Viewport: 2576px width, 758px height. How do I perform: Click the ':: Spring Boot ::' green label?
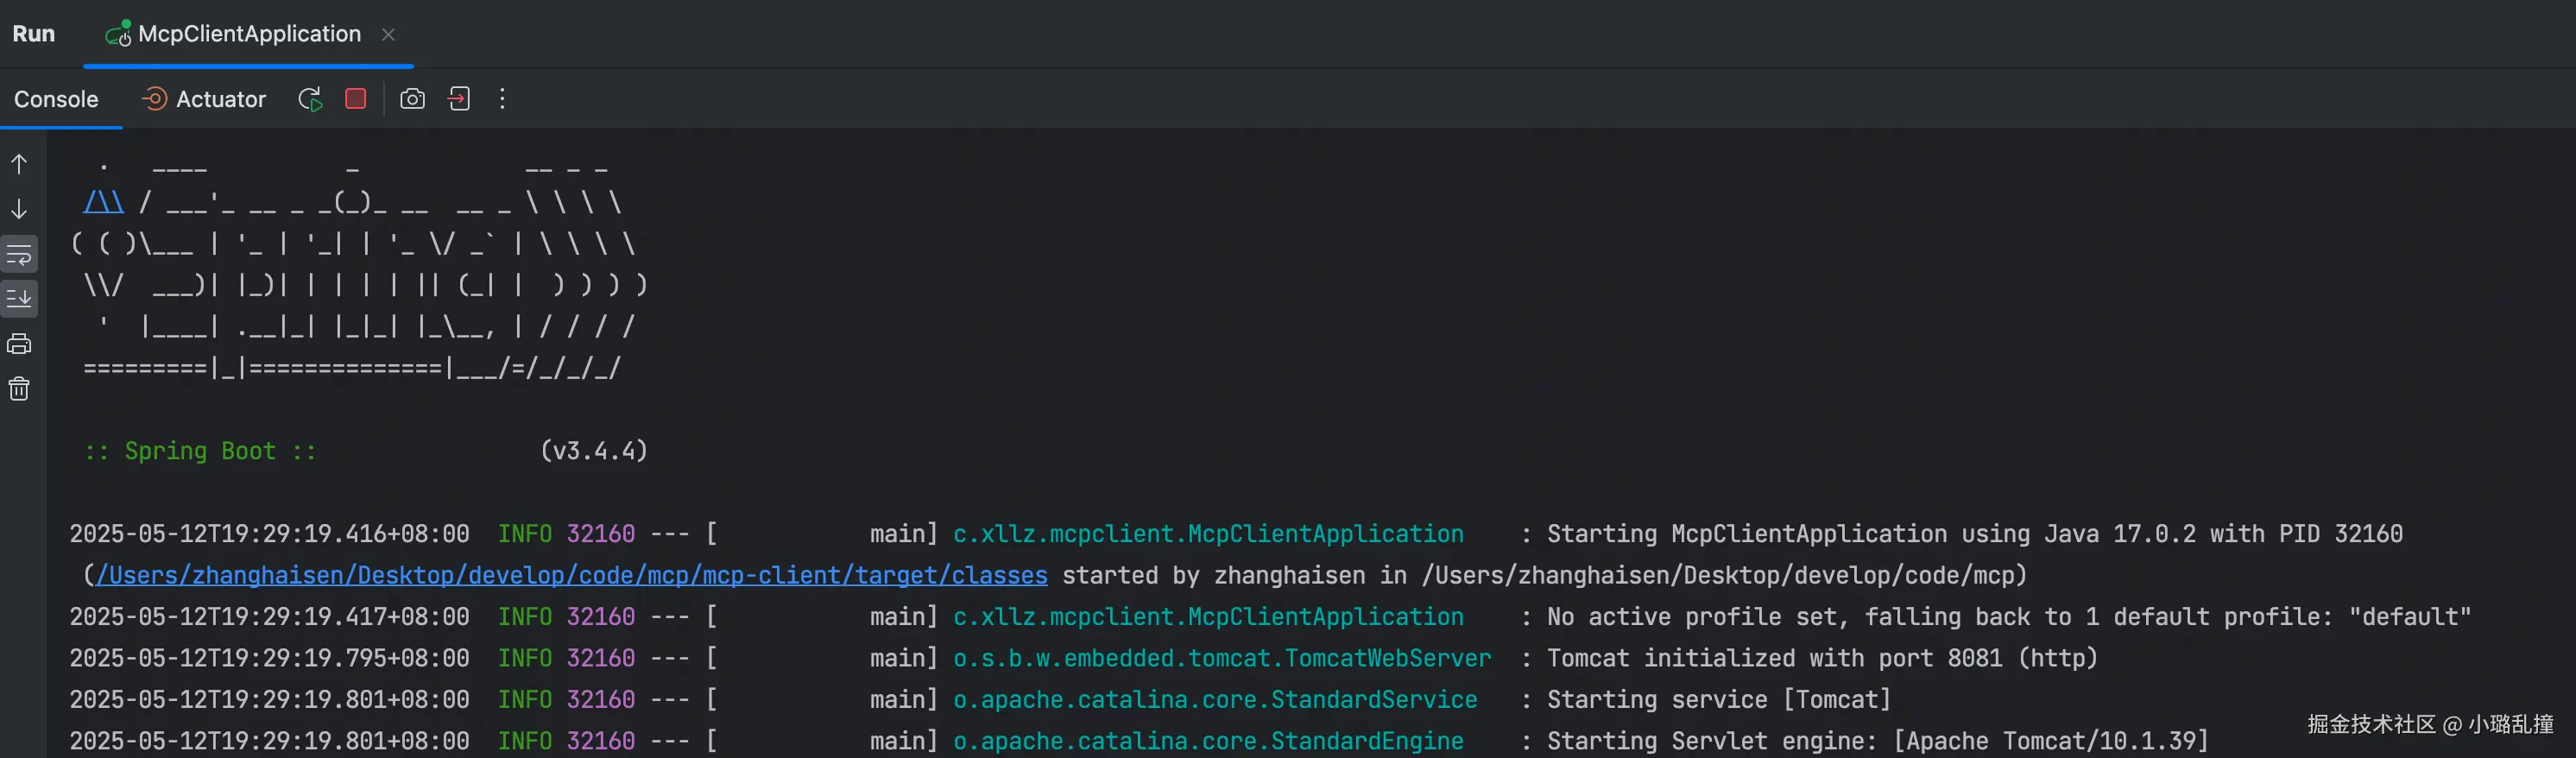[200, 451]
